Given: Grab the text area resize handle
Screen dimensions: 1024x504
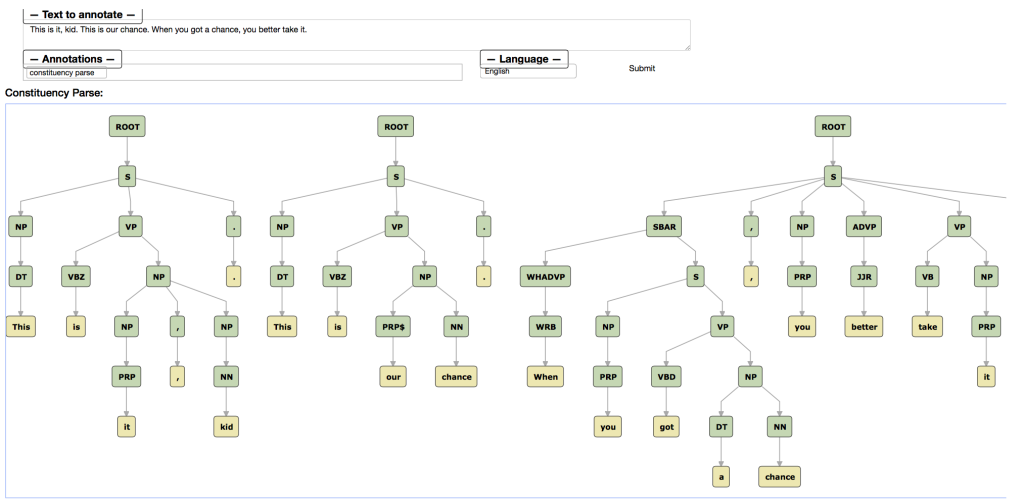Looking at the screenshot, I should click(686, 46).
